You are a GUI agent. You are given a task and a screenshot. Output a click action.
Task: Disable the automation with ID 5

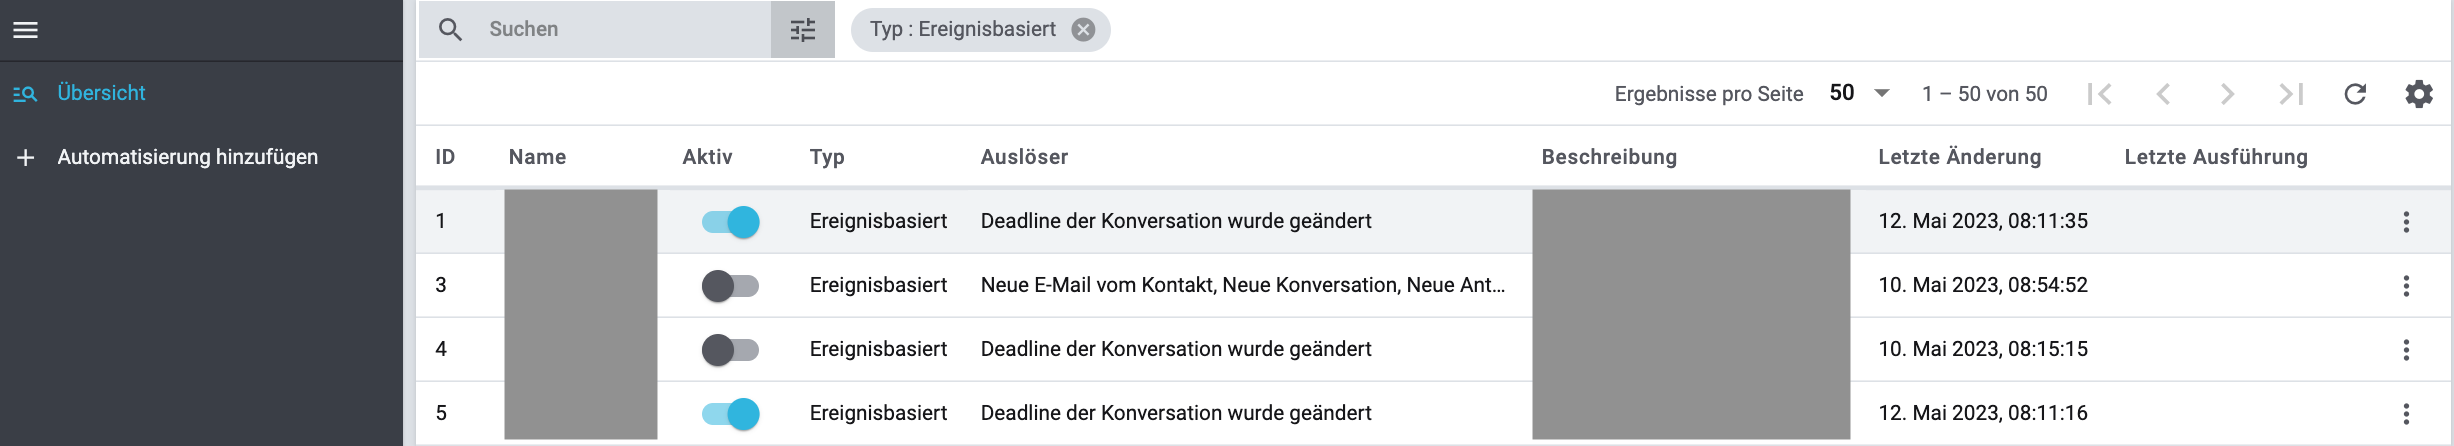731,414
